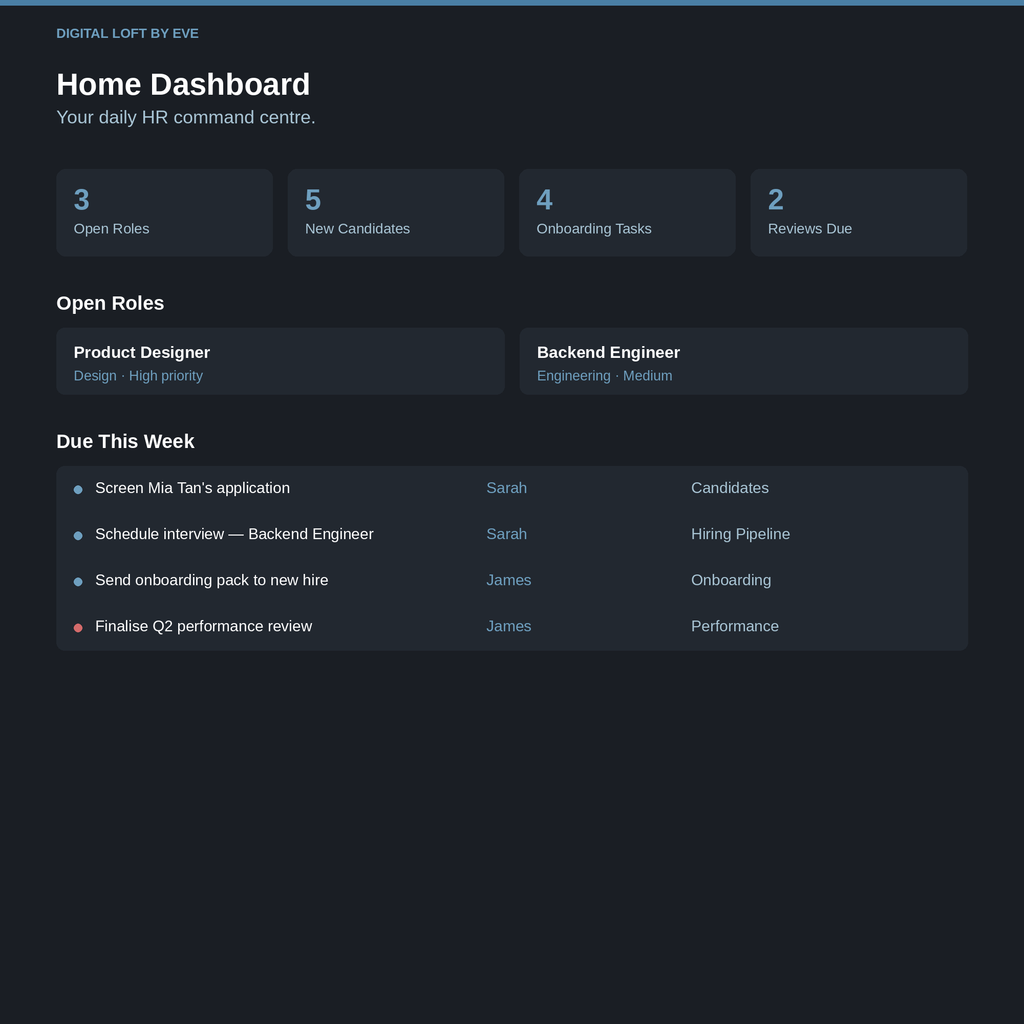
Task: Click the Candidates category label
Action: [729, 488]
